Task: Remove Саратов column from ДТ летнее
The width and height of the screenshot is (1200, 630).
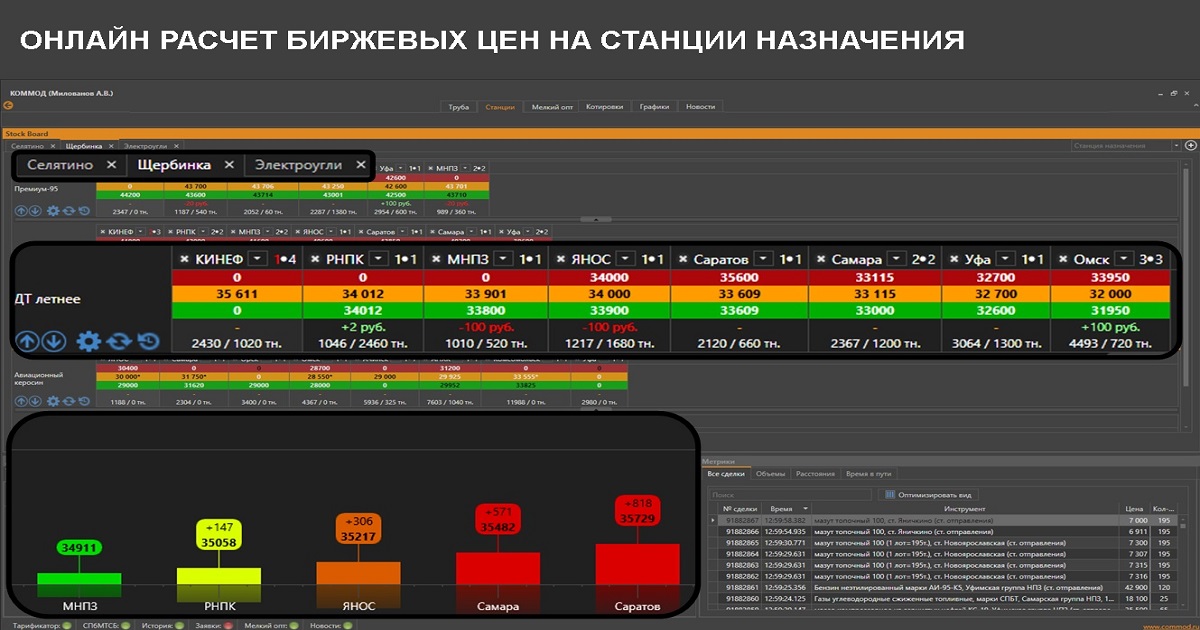Action: coord(683,259)
